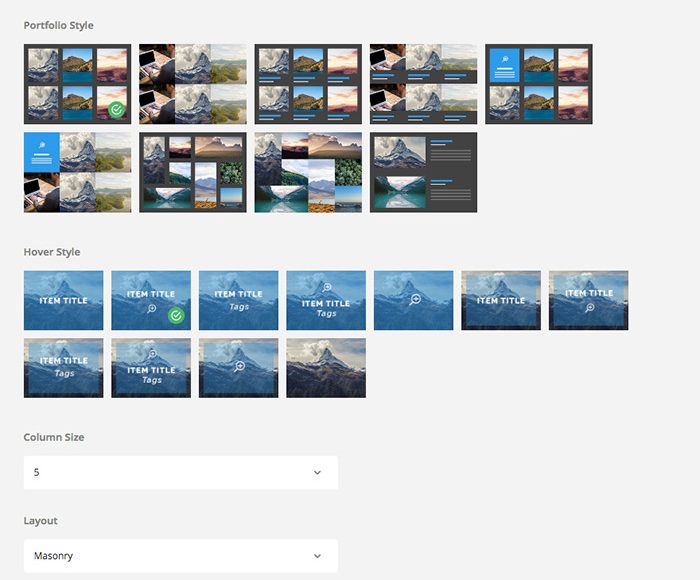Choose the no-overlay plain mountain hover style
700x580 pixels.
(x=326, y=368)
